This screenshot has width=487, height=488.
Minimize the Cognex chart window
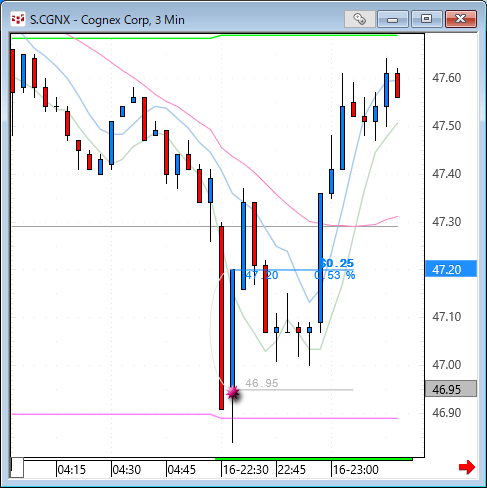(393, 19)
